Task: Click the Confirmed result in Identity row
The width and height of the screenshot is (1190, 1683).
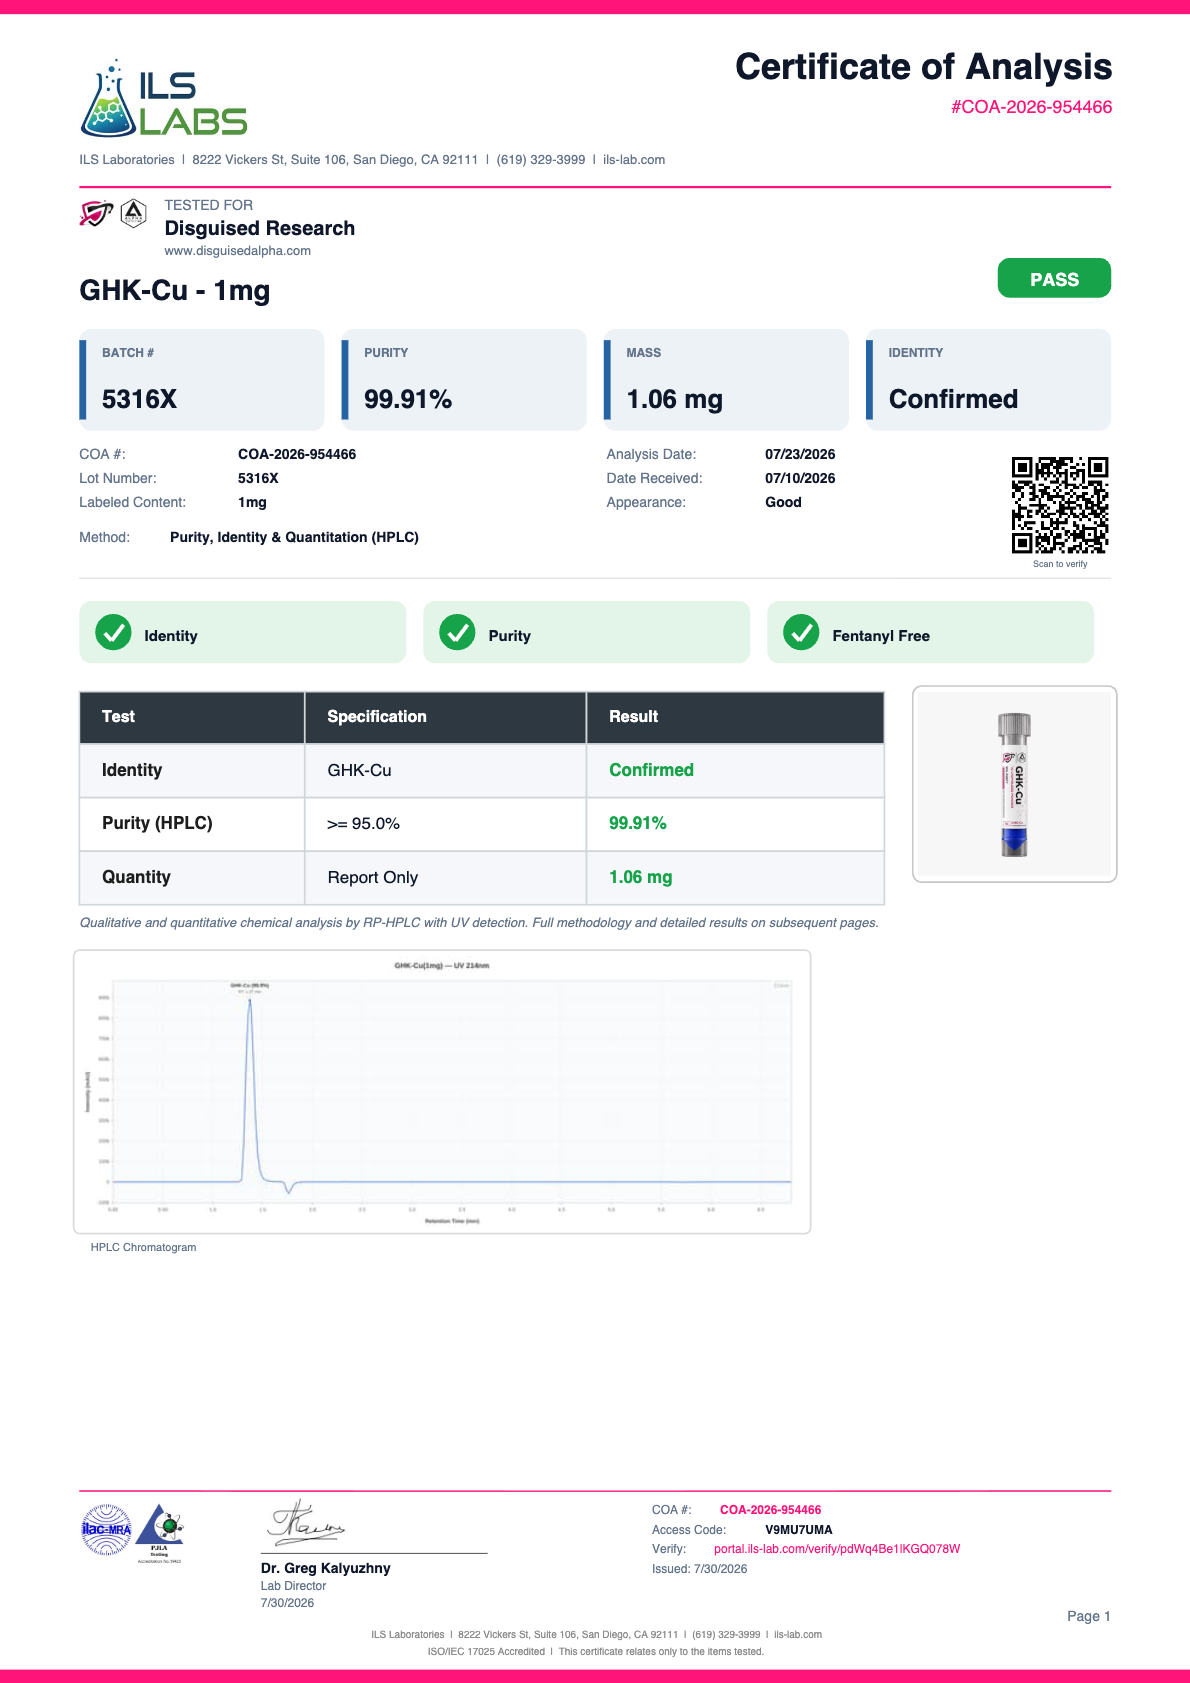Action: click(x=651, y=770)
